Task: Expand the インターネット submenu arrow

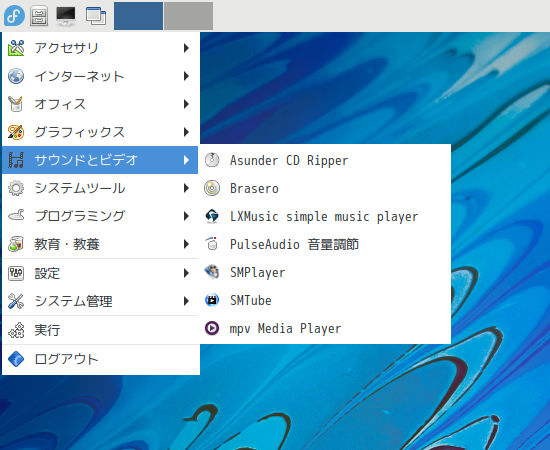Action: [x=186, y=76]
